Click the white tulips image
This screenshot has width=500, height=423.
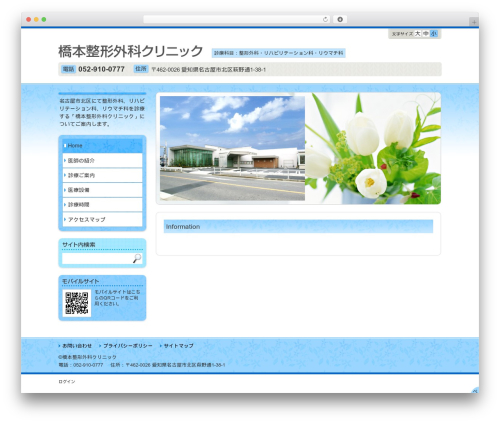click(x=373, y=148)
